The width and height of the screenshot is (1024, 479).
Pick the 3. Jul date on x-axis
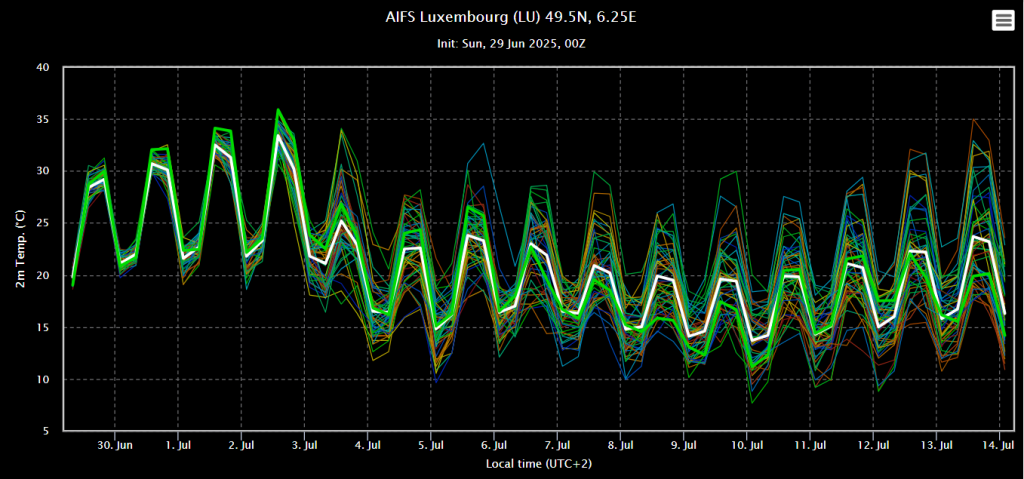pos(305,444)
